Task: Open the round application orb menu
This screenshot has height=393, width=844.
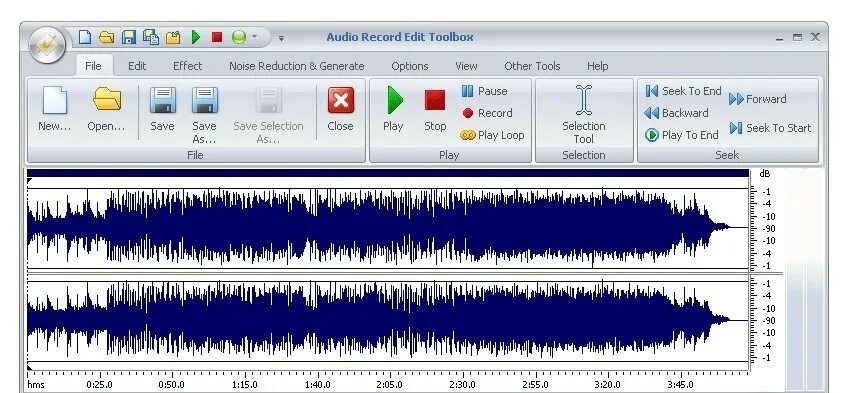Action: tap(46, 45)
